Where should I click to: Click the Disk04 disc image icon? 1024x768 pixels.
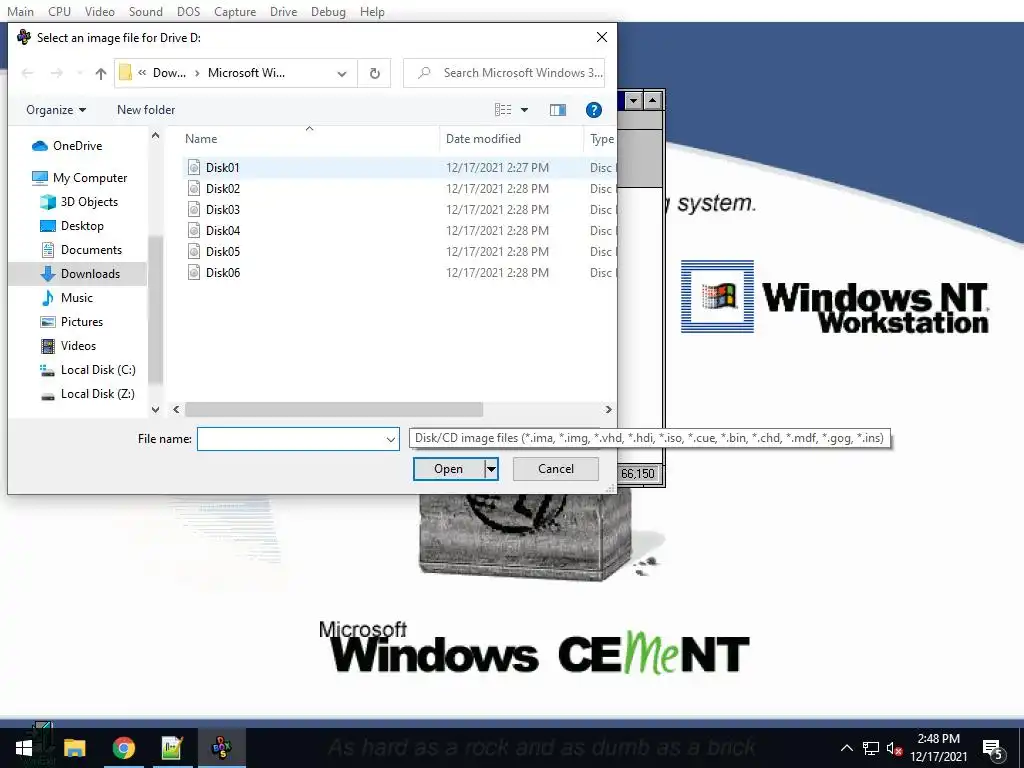(x=194, y=231)
